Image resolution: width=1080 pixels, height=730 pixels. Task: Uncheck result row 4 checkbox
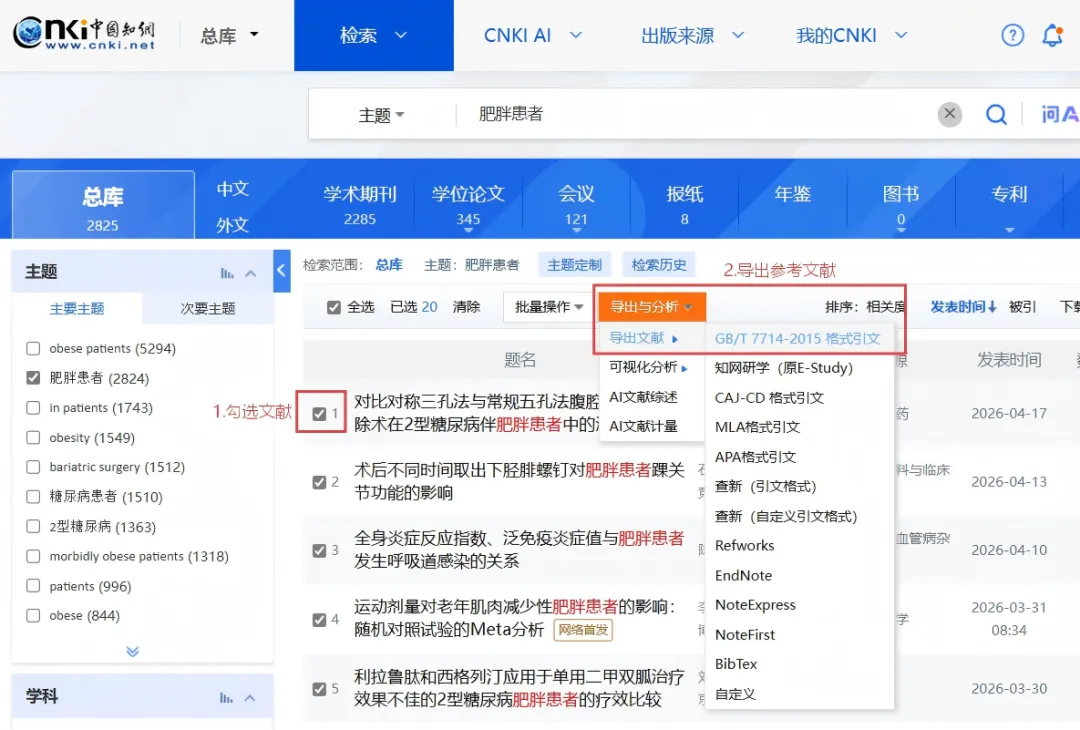[319, 620]
